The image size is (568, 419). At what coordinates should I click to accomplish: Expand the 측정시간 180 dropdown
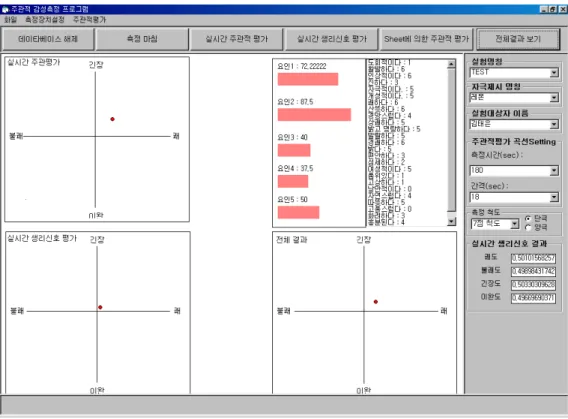pos(554,171)
